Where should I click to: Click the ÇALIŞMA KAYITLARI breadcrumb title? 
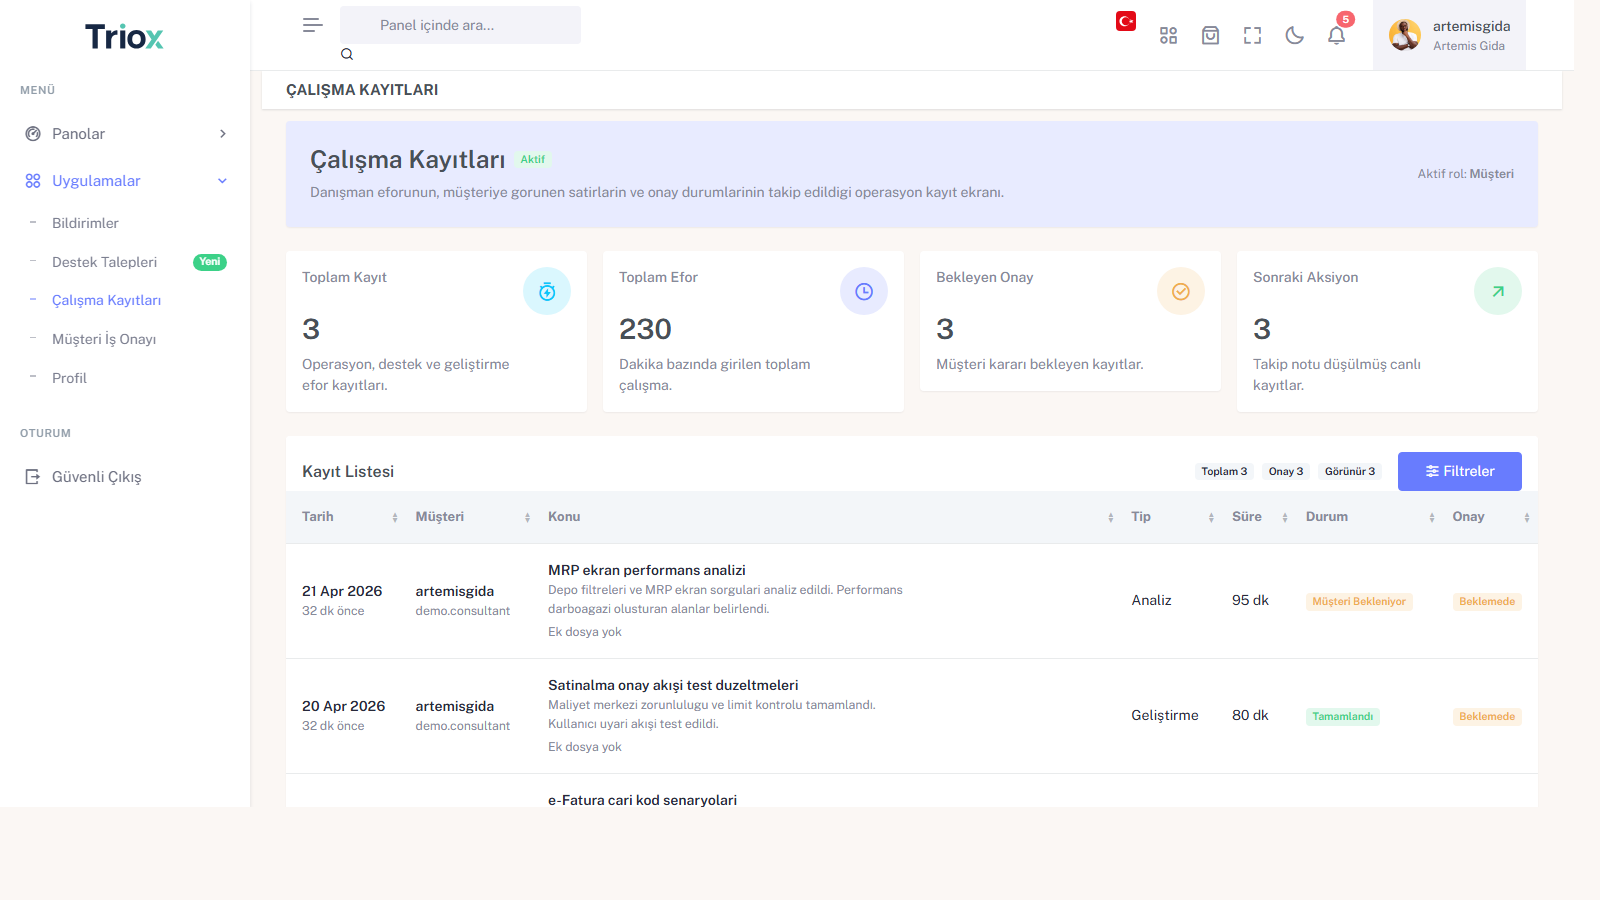pyautogui.click(x=362, y=90)
